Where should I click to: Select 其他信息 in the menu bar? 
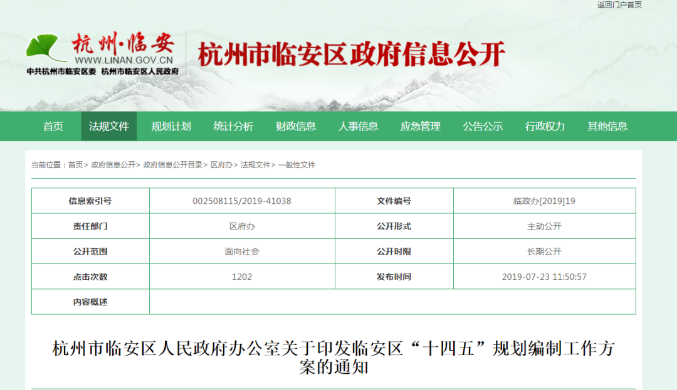click(x=607, y=126)
